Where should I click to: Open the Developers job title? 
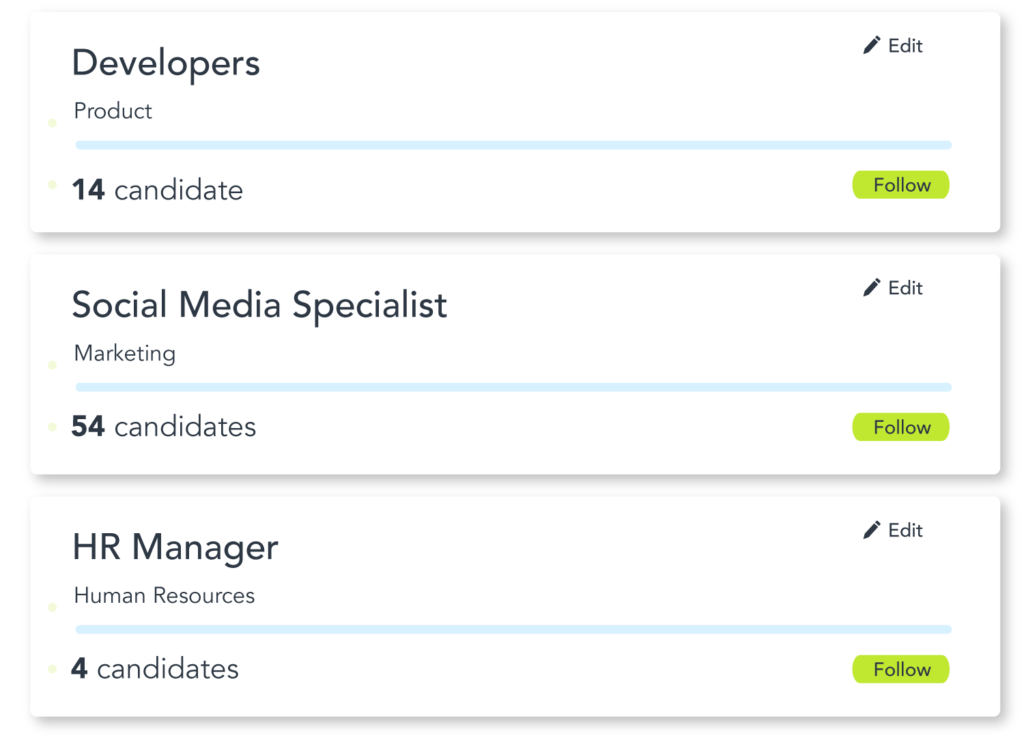point(166,64)
